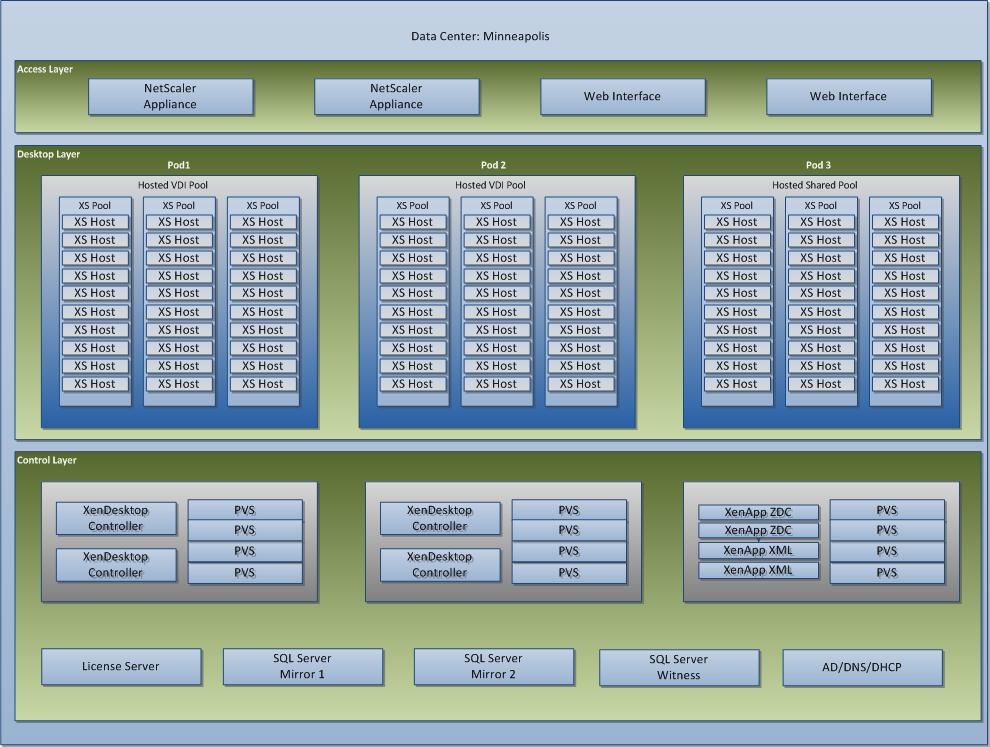Select the AD/DNS/DHCP box
This screenshot has height=747, width=990.
click(x=862, y=667)
